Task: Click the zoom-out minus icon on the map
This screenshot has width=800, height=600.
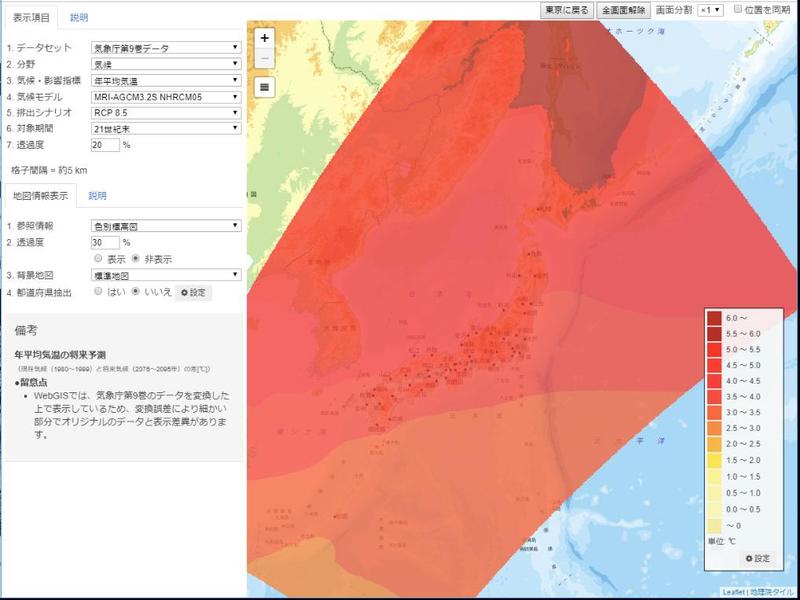Action: pyautogui.click(x=262, y=60)
